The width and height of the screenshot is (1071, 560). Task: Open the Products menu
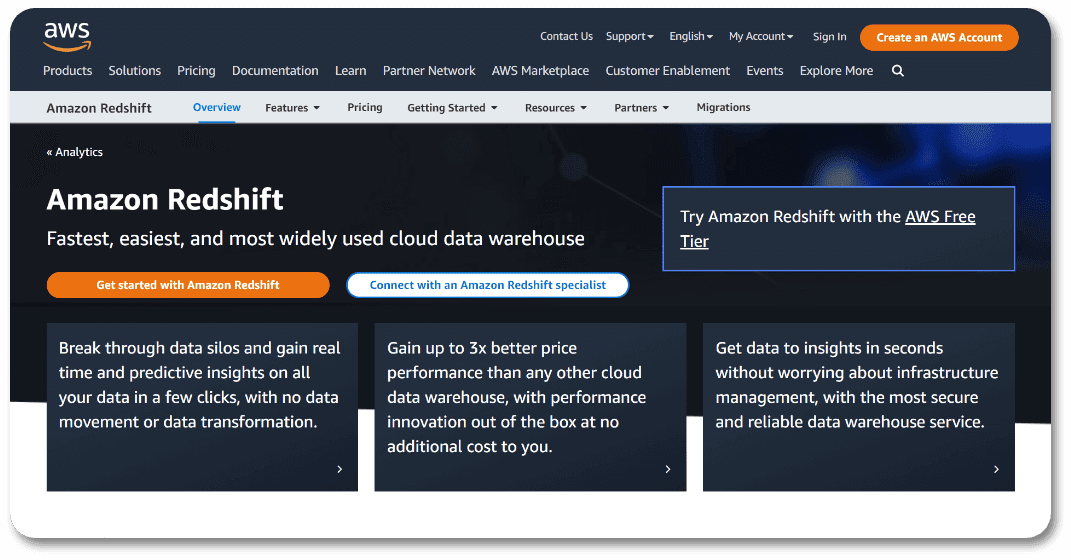coord(68,70)
